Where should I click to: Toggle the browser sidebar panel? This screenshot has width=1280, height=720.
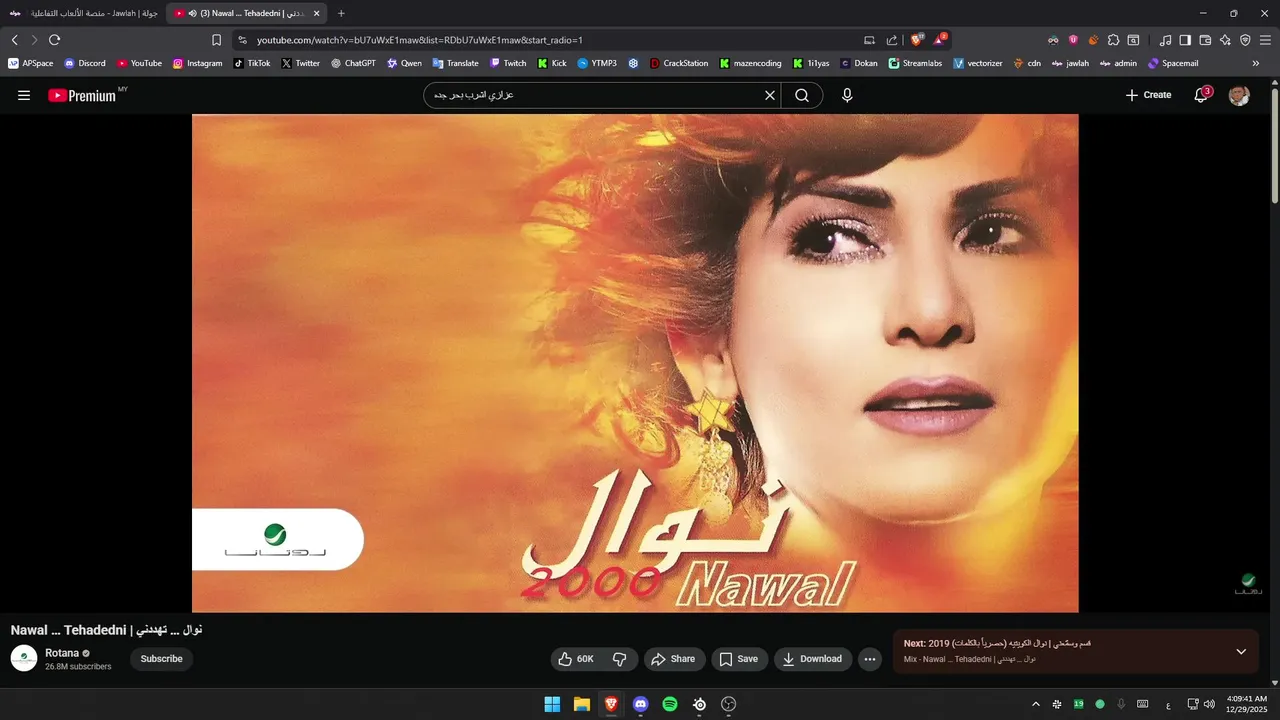[1185, 40]
